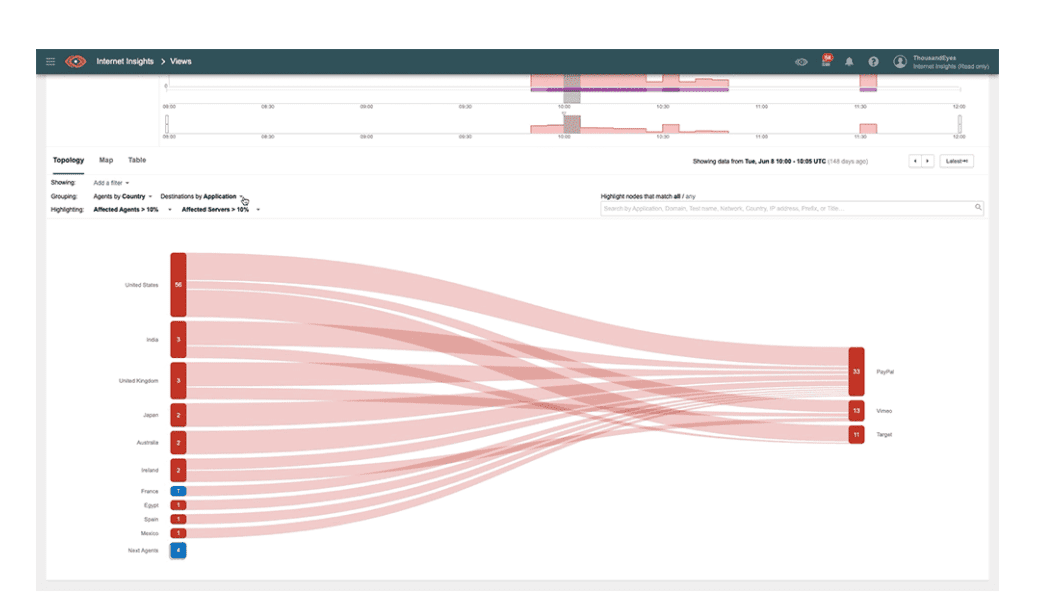
Task: Open the alerts list with red badge
Action: click(826, 60)
